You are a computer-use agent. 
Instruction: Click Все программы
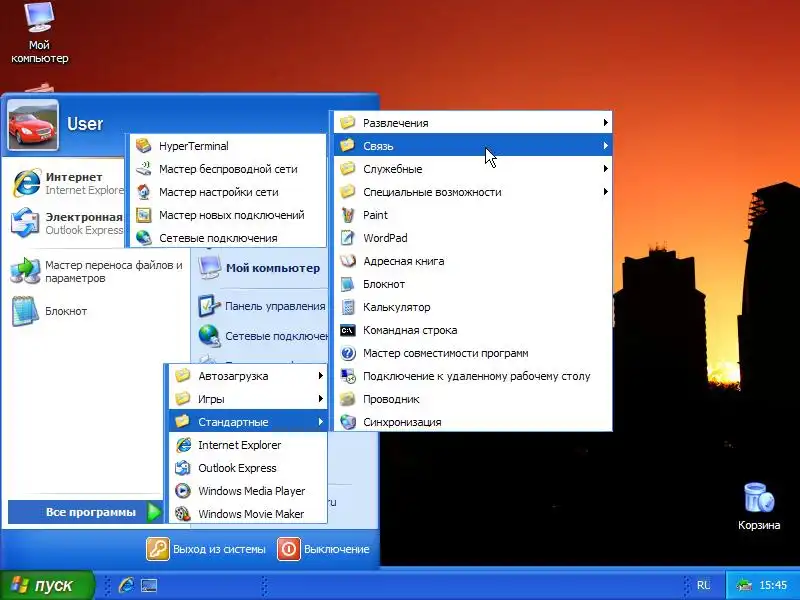85,512
